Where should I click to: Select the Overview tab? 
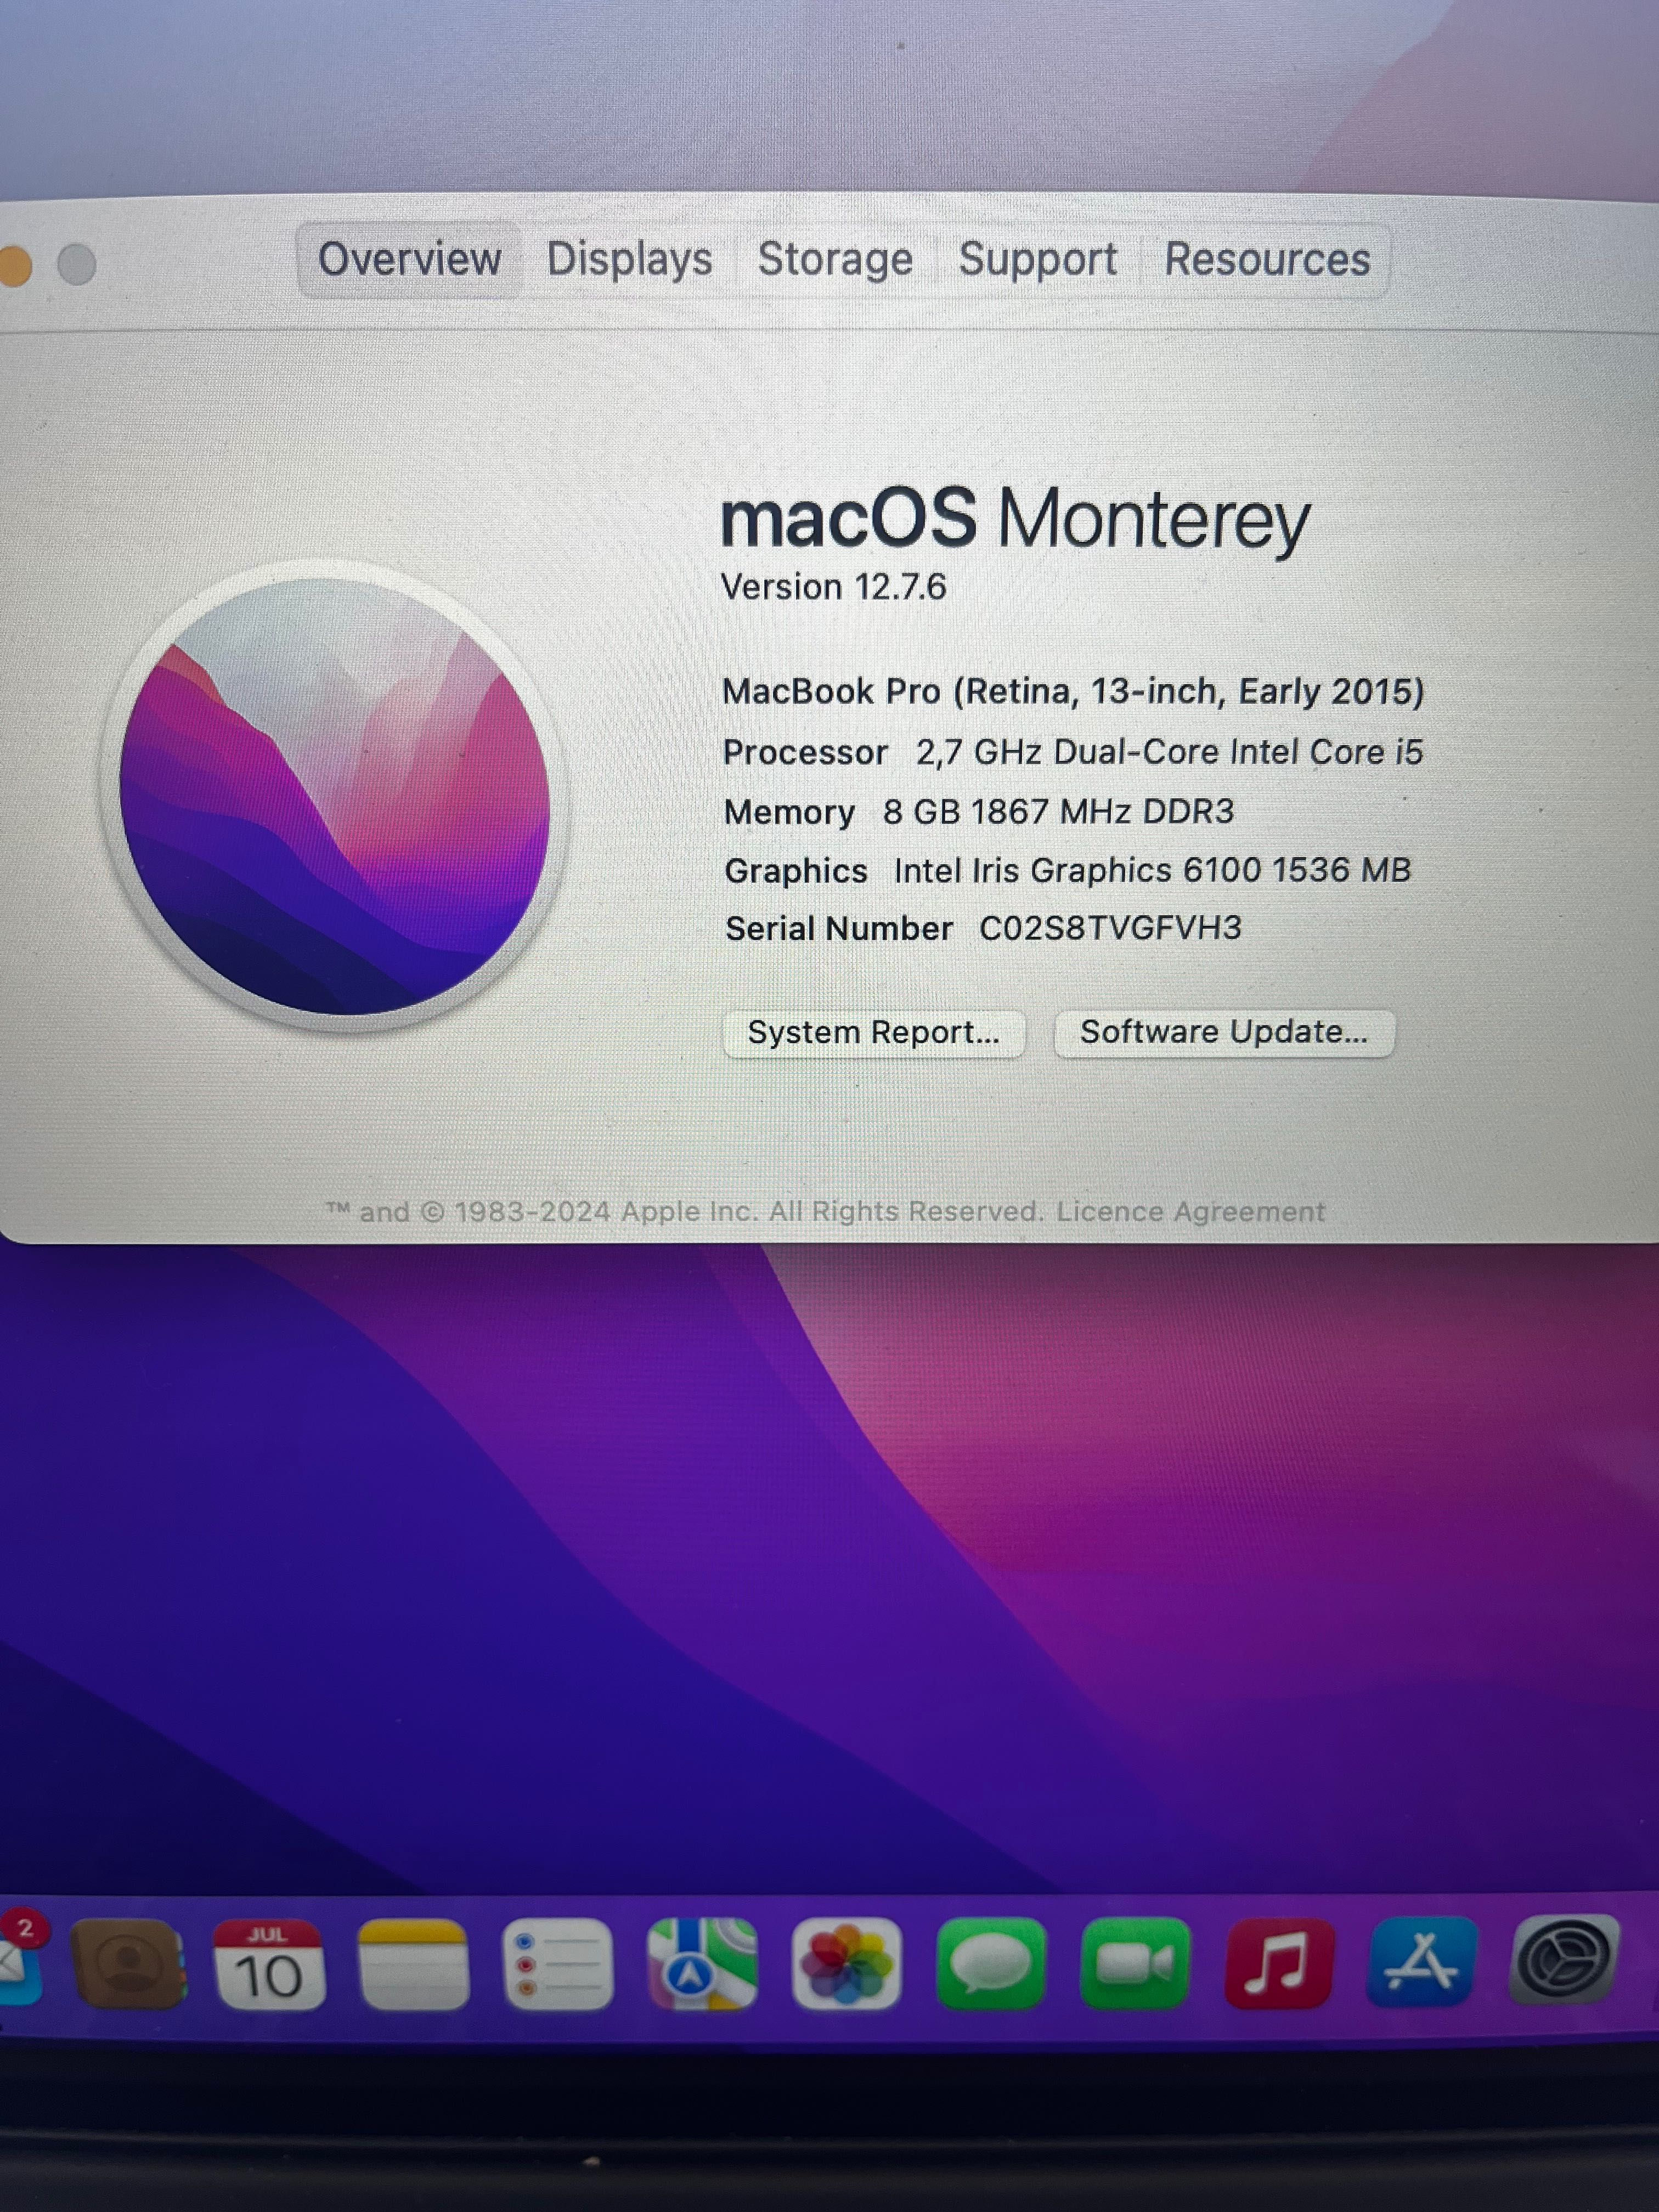(x=409, y=260)
